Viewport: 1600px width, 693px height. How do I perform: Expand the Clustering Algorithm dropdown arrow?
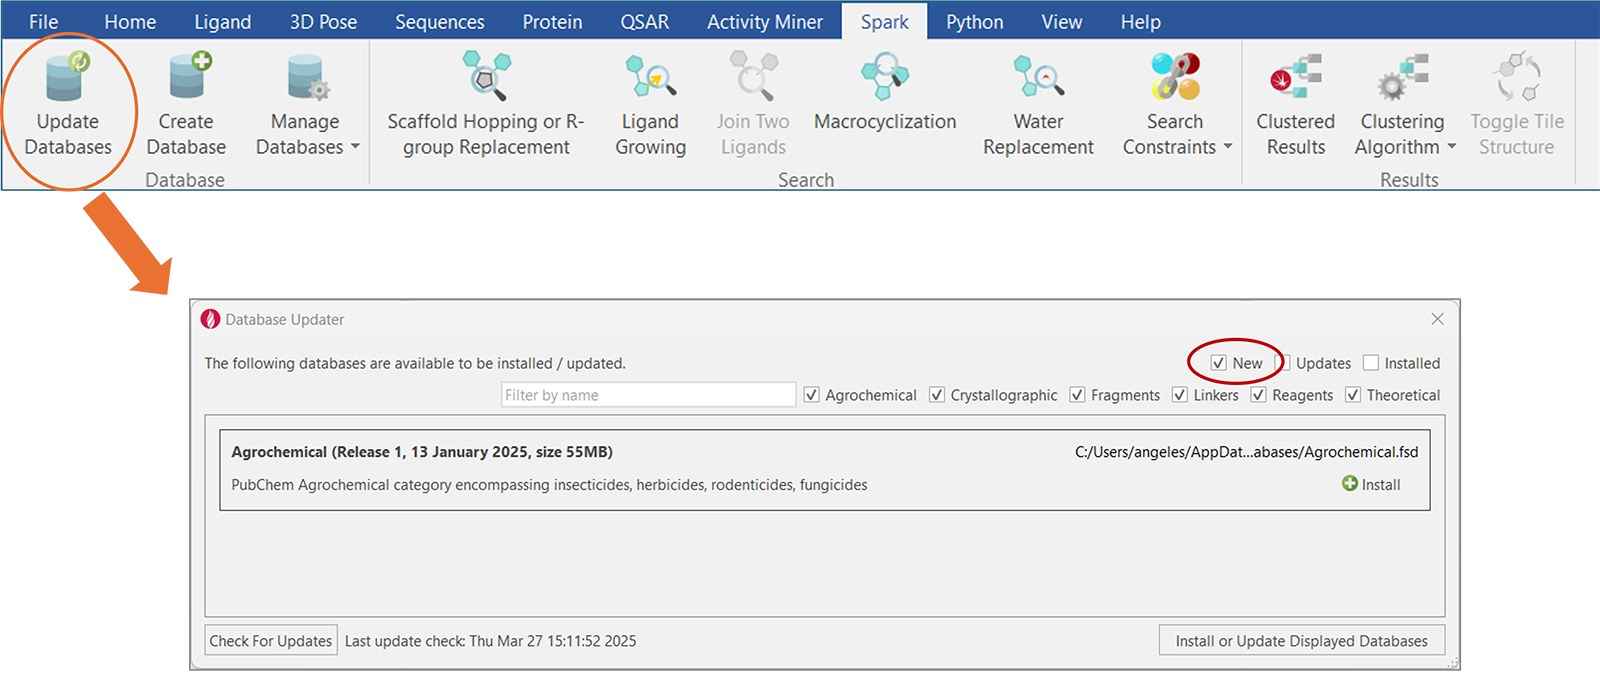pos(1452,148)
